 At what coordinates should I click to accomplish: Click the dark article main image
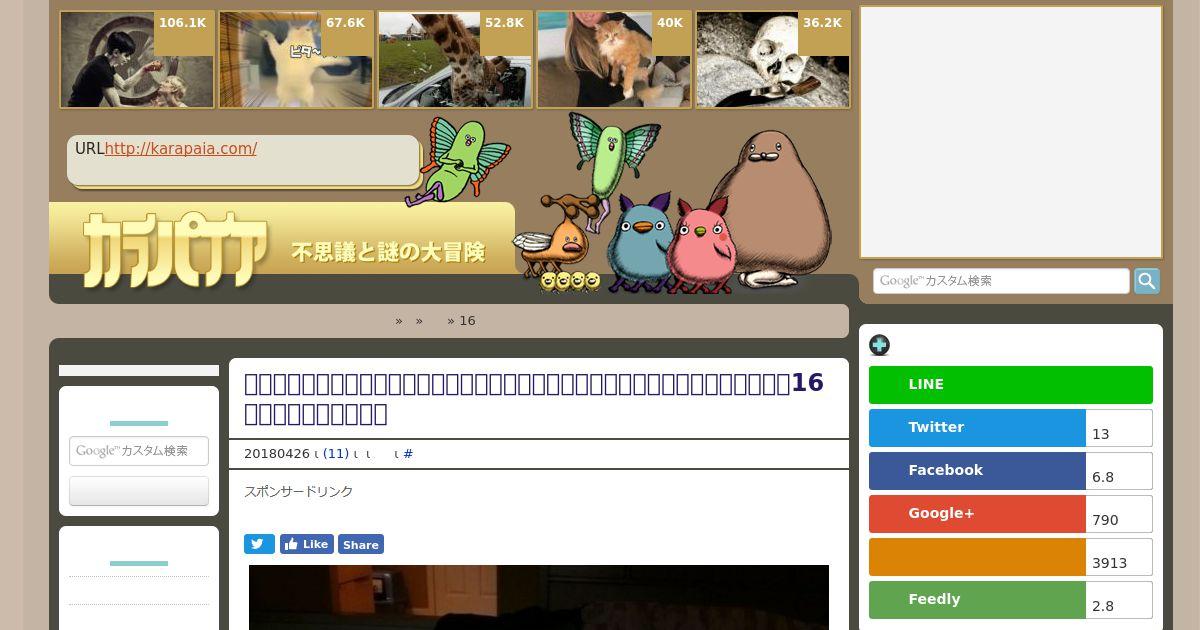pyautogui.click(x=539, y=597)
